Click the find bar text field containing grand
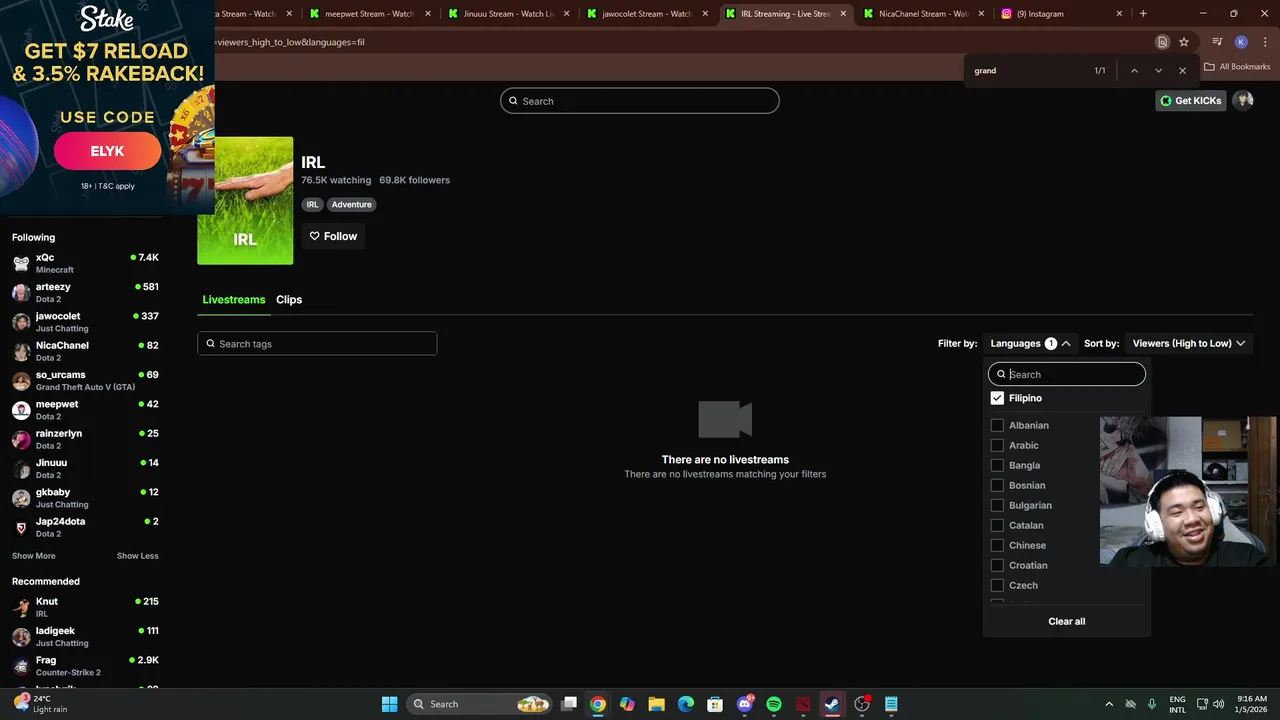 (1025, 71)
